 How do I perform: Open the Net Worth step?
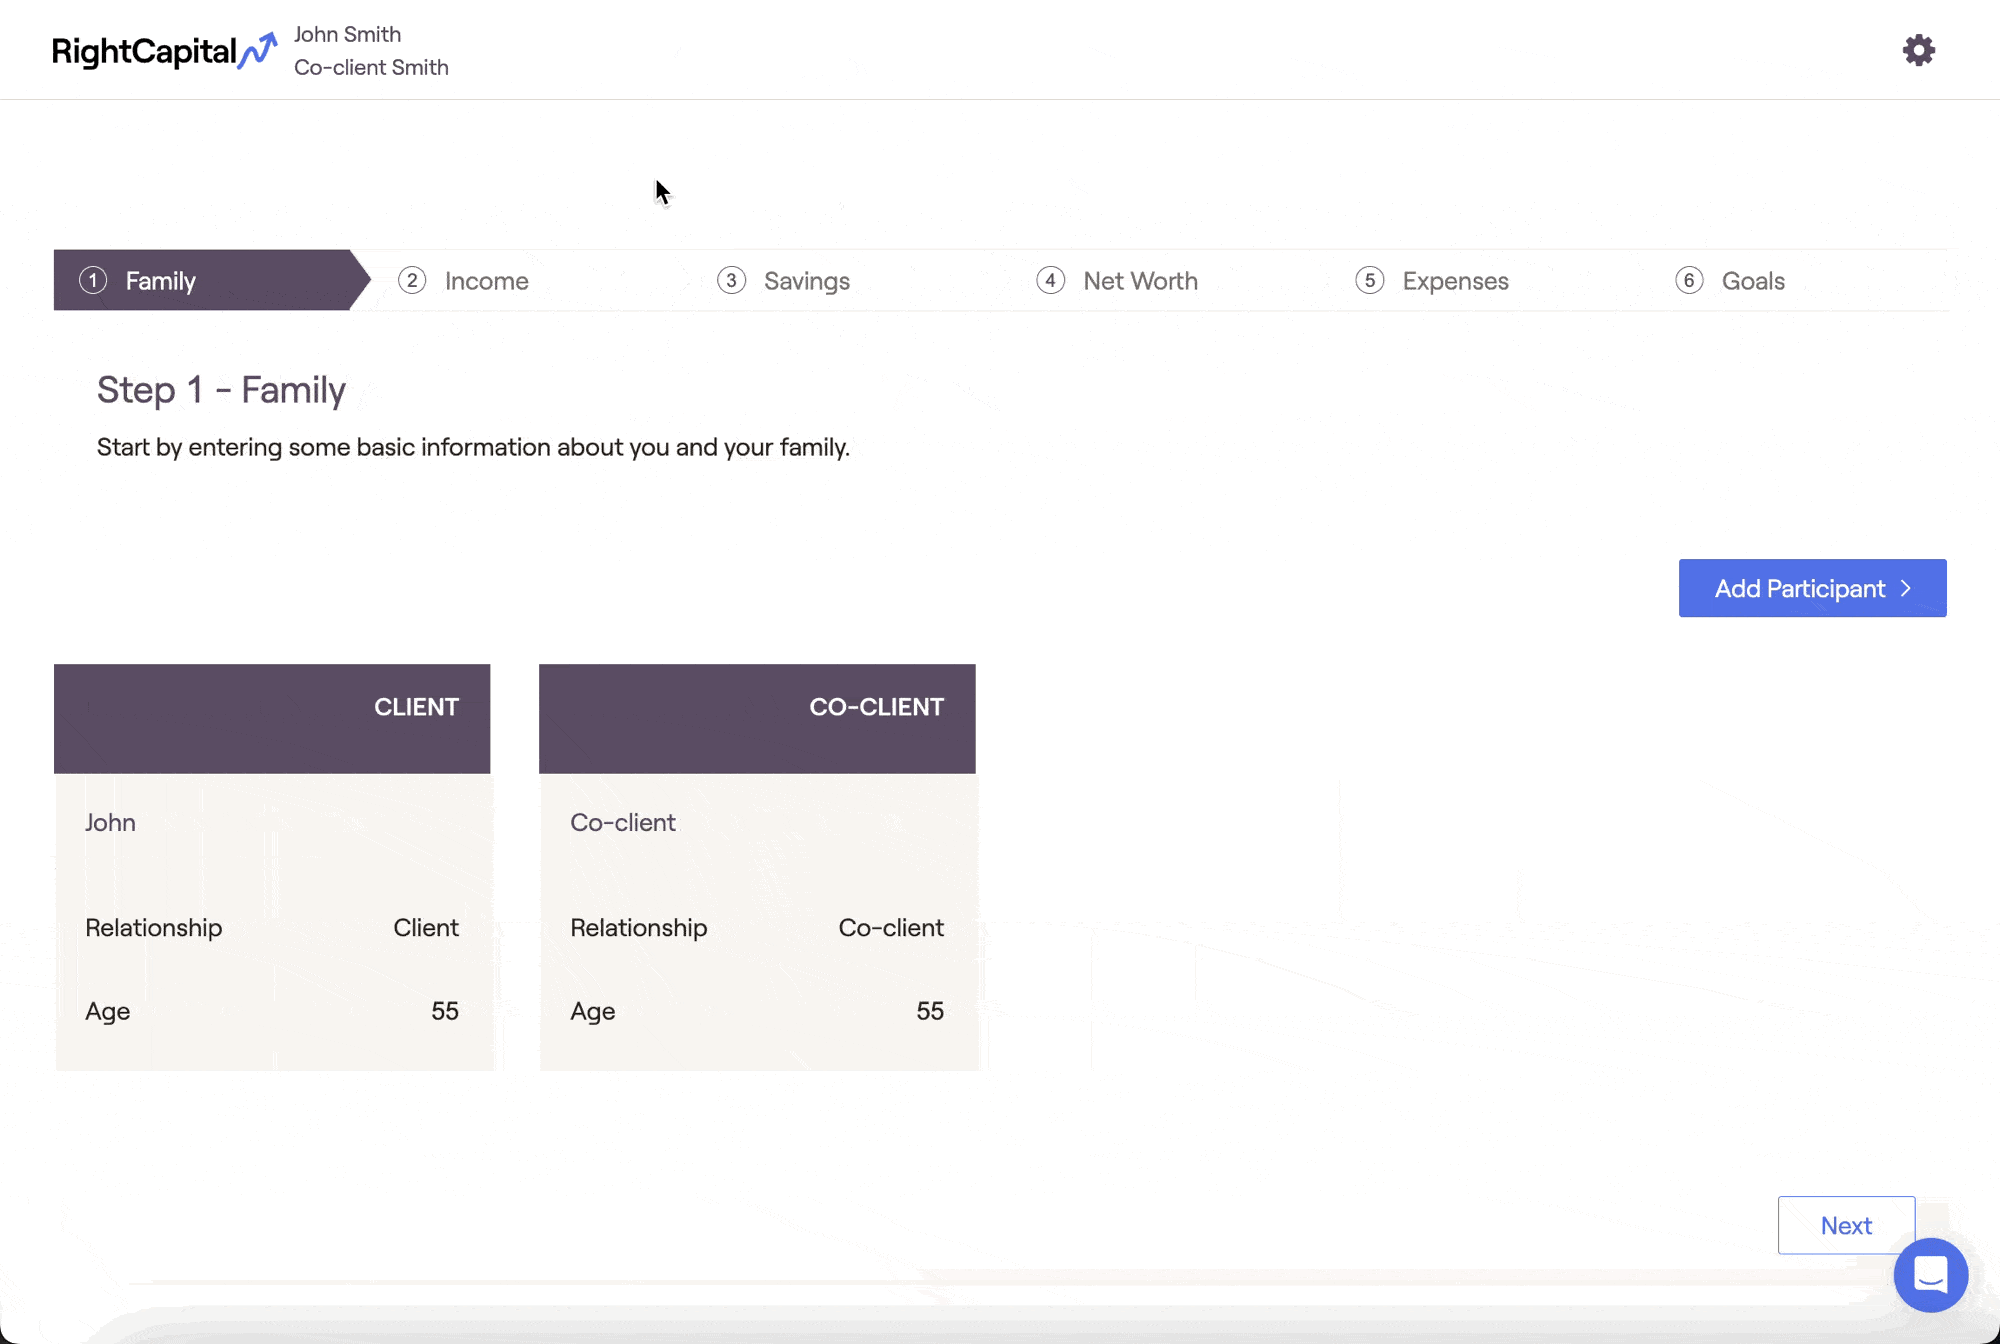coord(1140,281)
